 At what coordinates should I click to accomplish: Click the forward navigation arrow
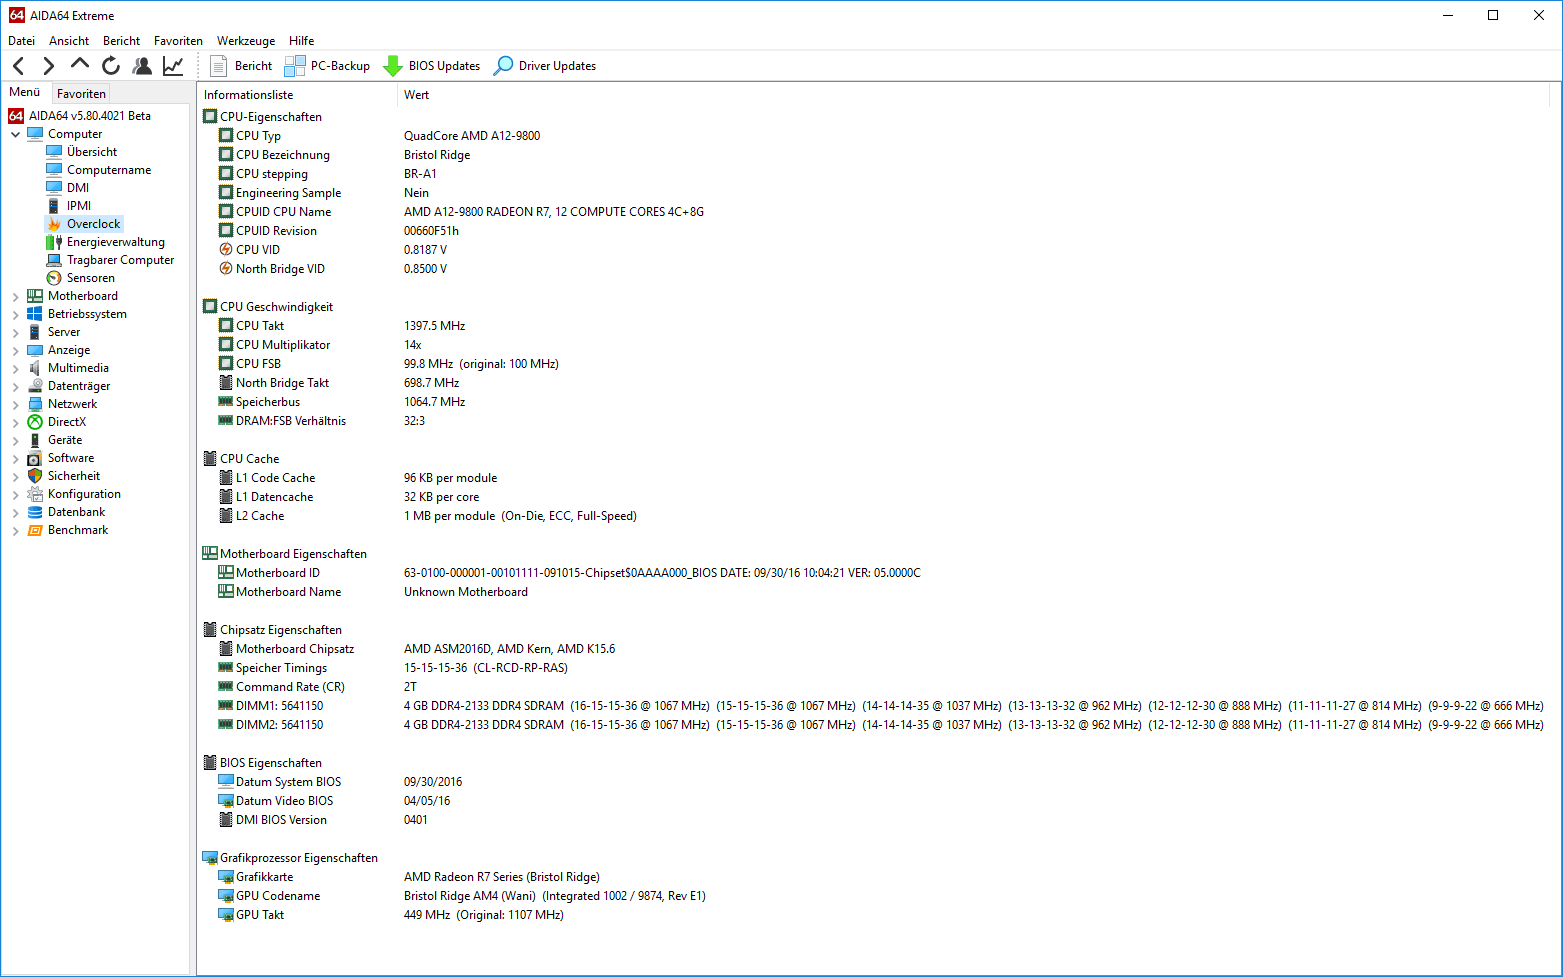[x=48, y=66]
